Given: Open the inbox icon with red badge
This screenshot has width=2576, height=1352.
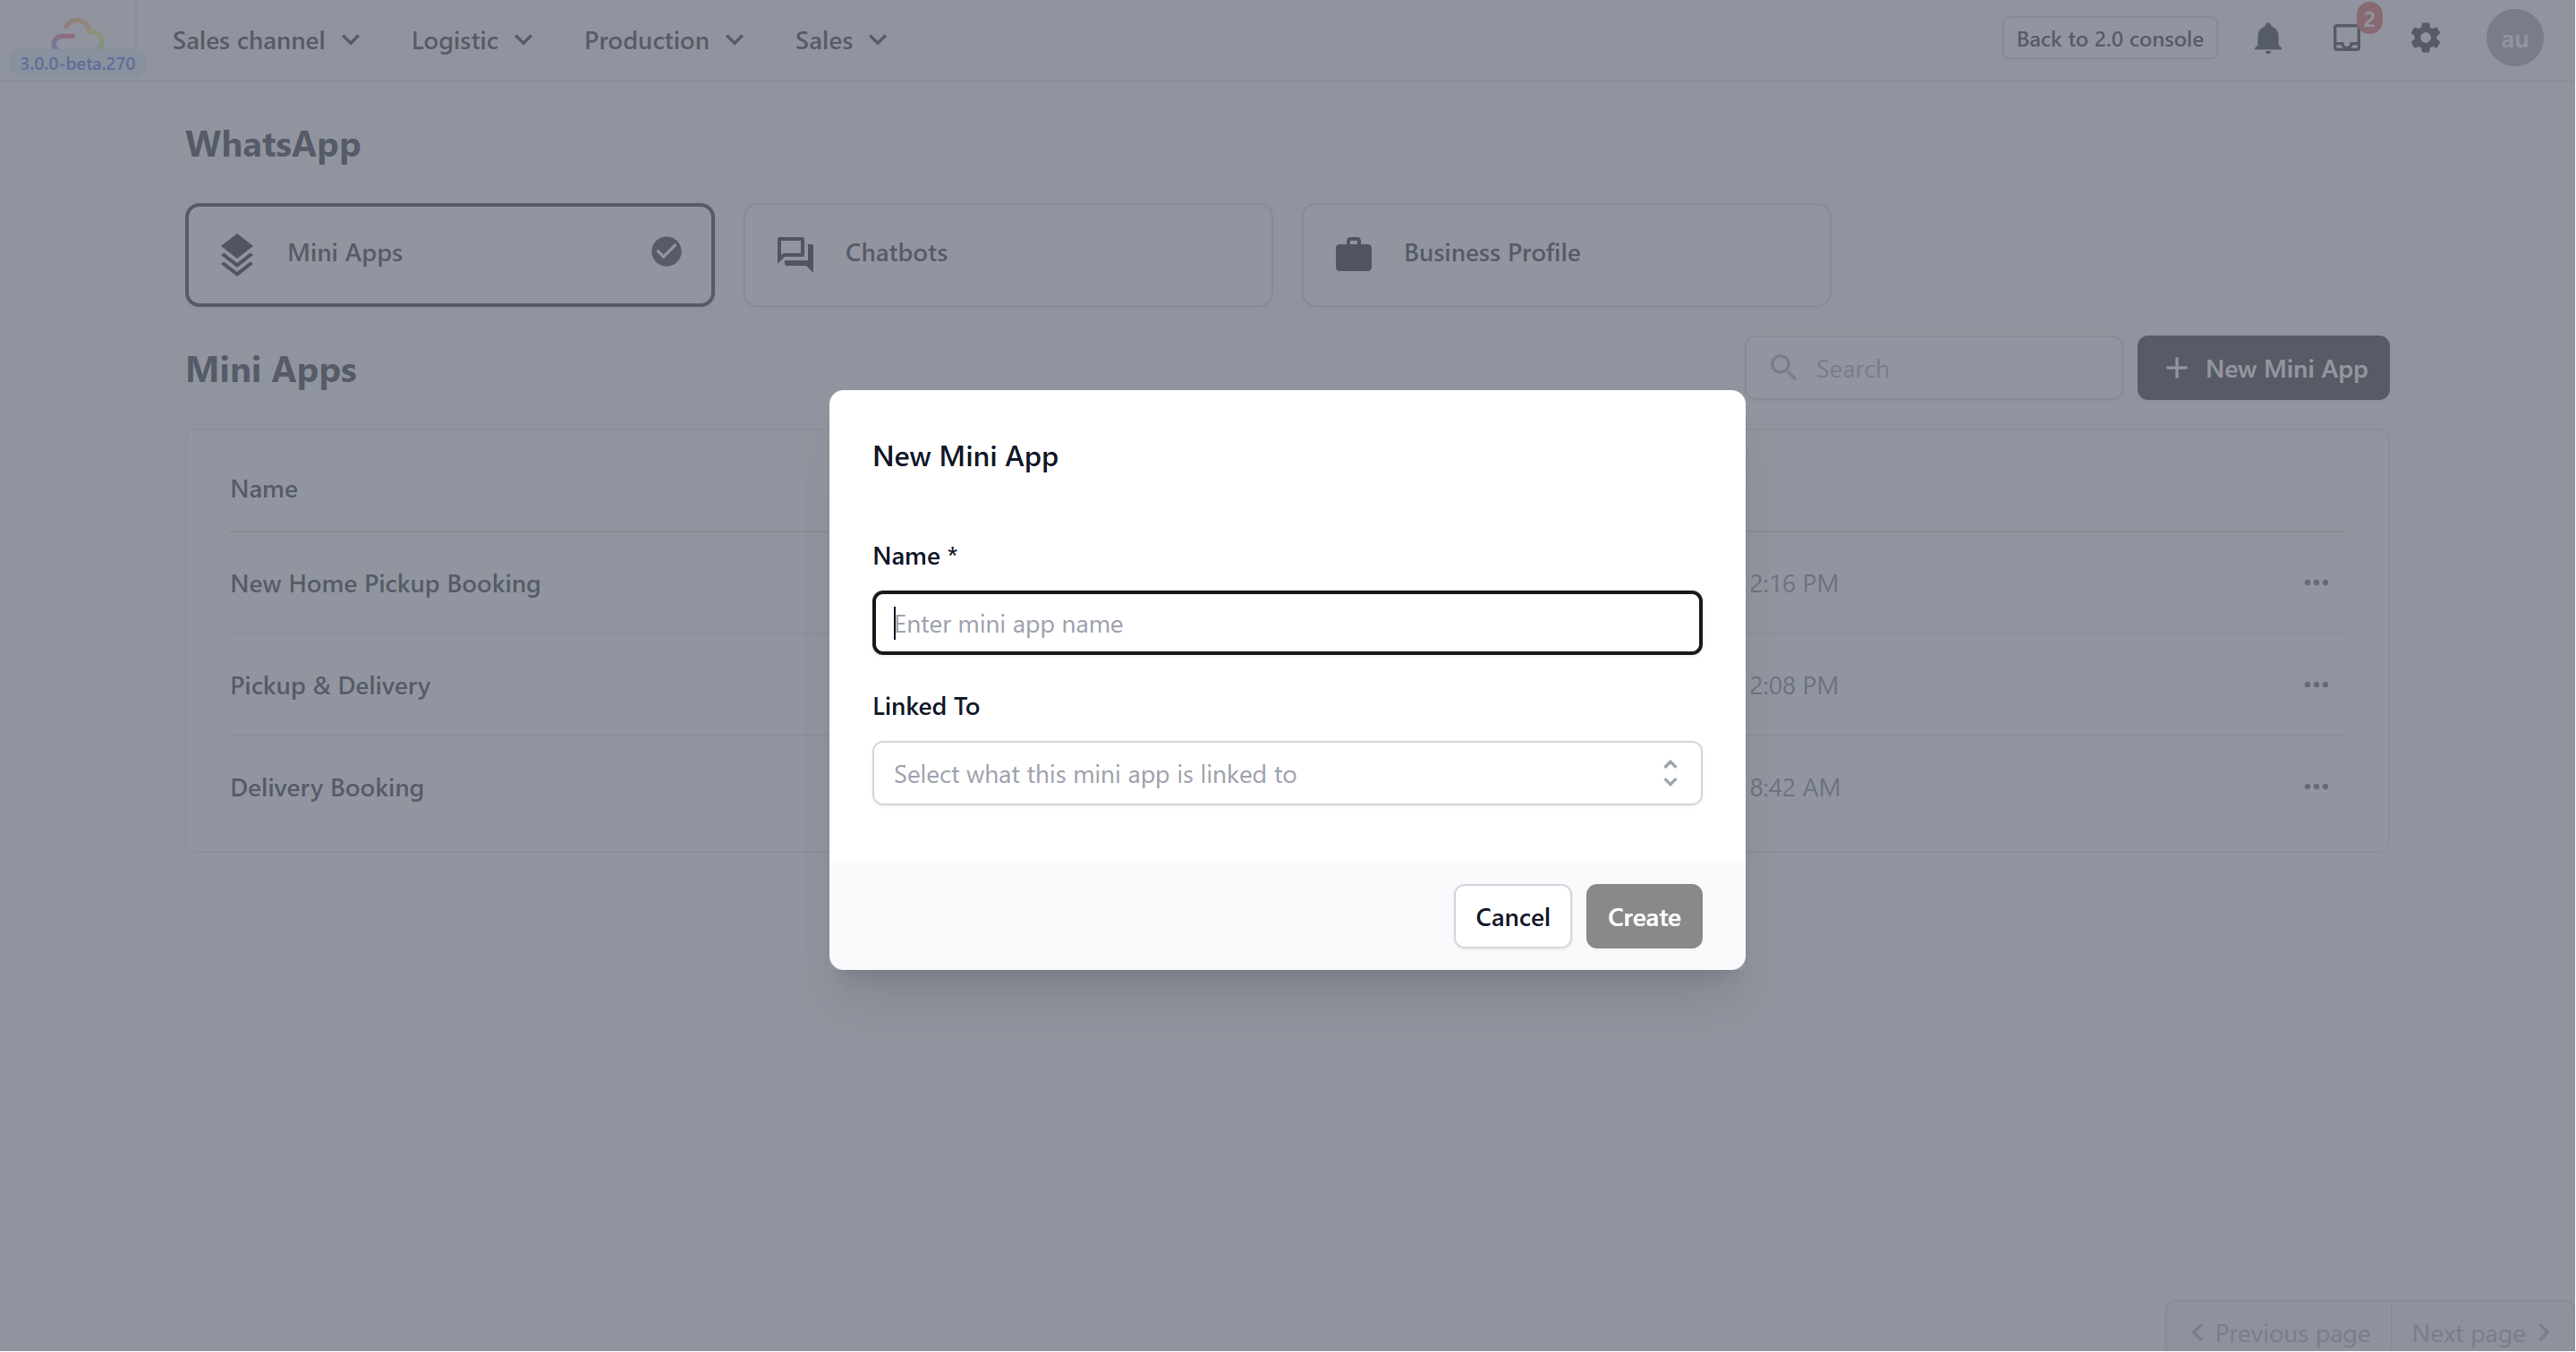Looking at the screenshot, I should [2347, 39].
